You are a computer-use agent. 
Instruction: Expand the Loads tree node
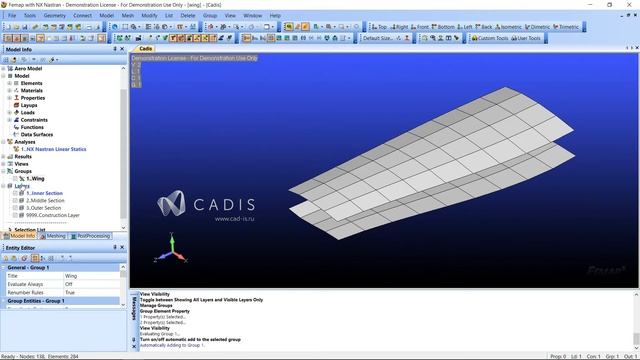pyautogui.click(x=9, y=112)
